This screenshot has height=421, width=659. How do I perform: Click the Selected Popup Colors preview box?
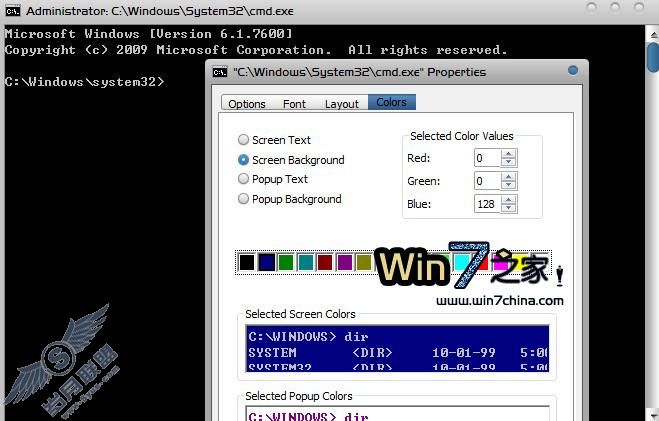(x=397, y=413)
